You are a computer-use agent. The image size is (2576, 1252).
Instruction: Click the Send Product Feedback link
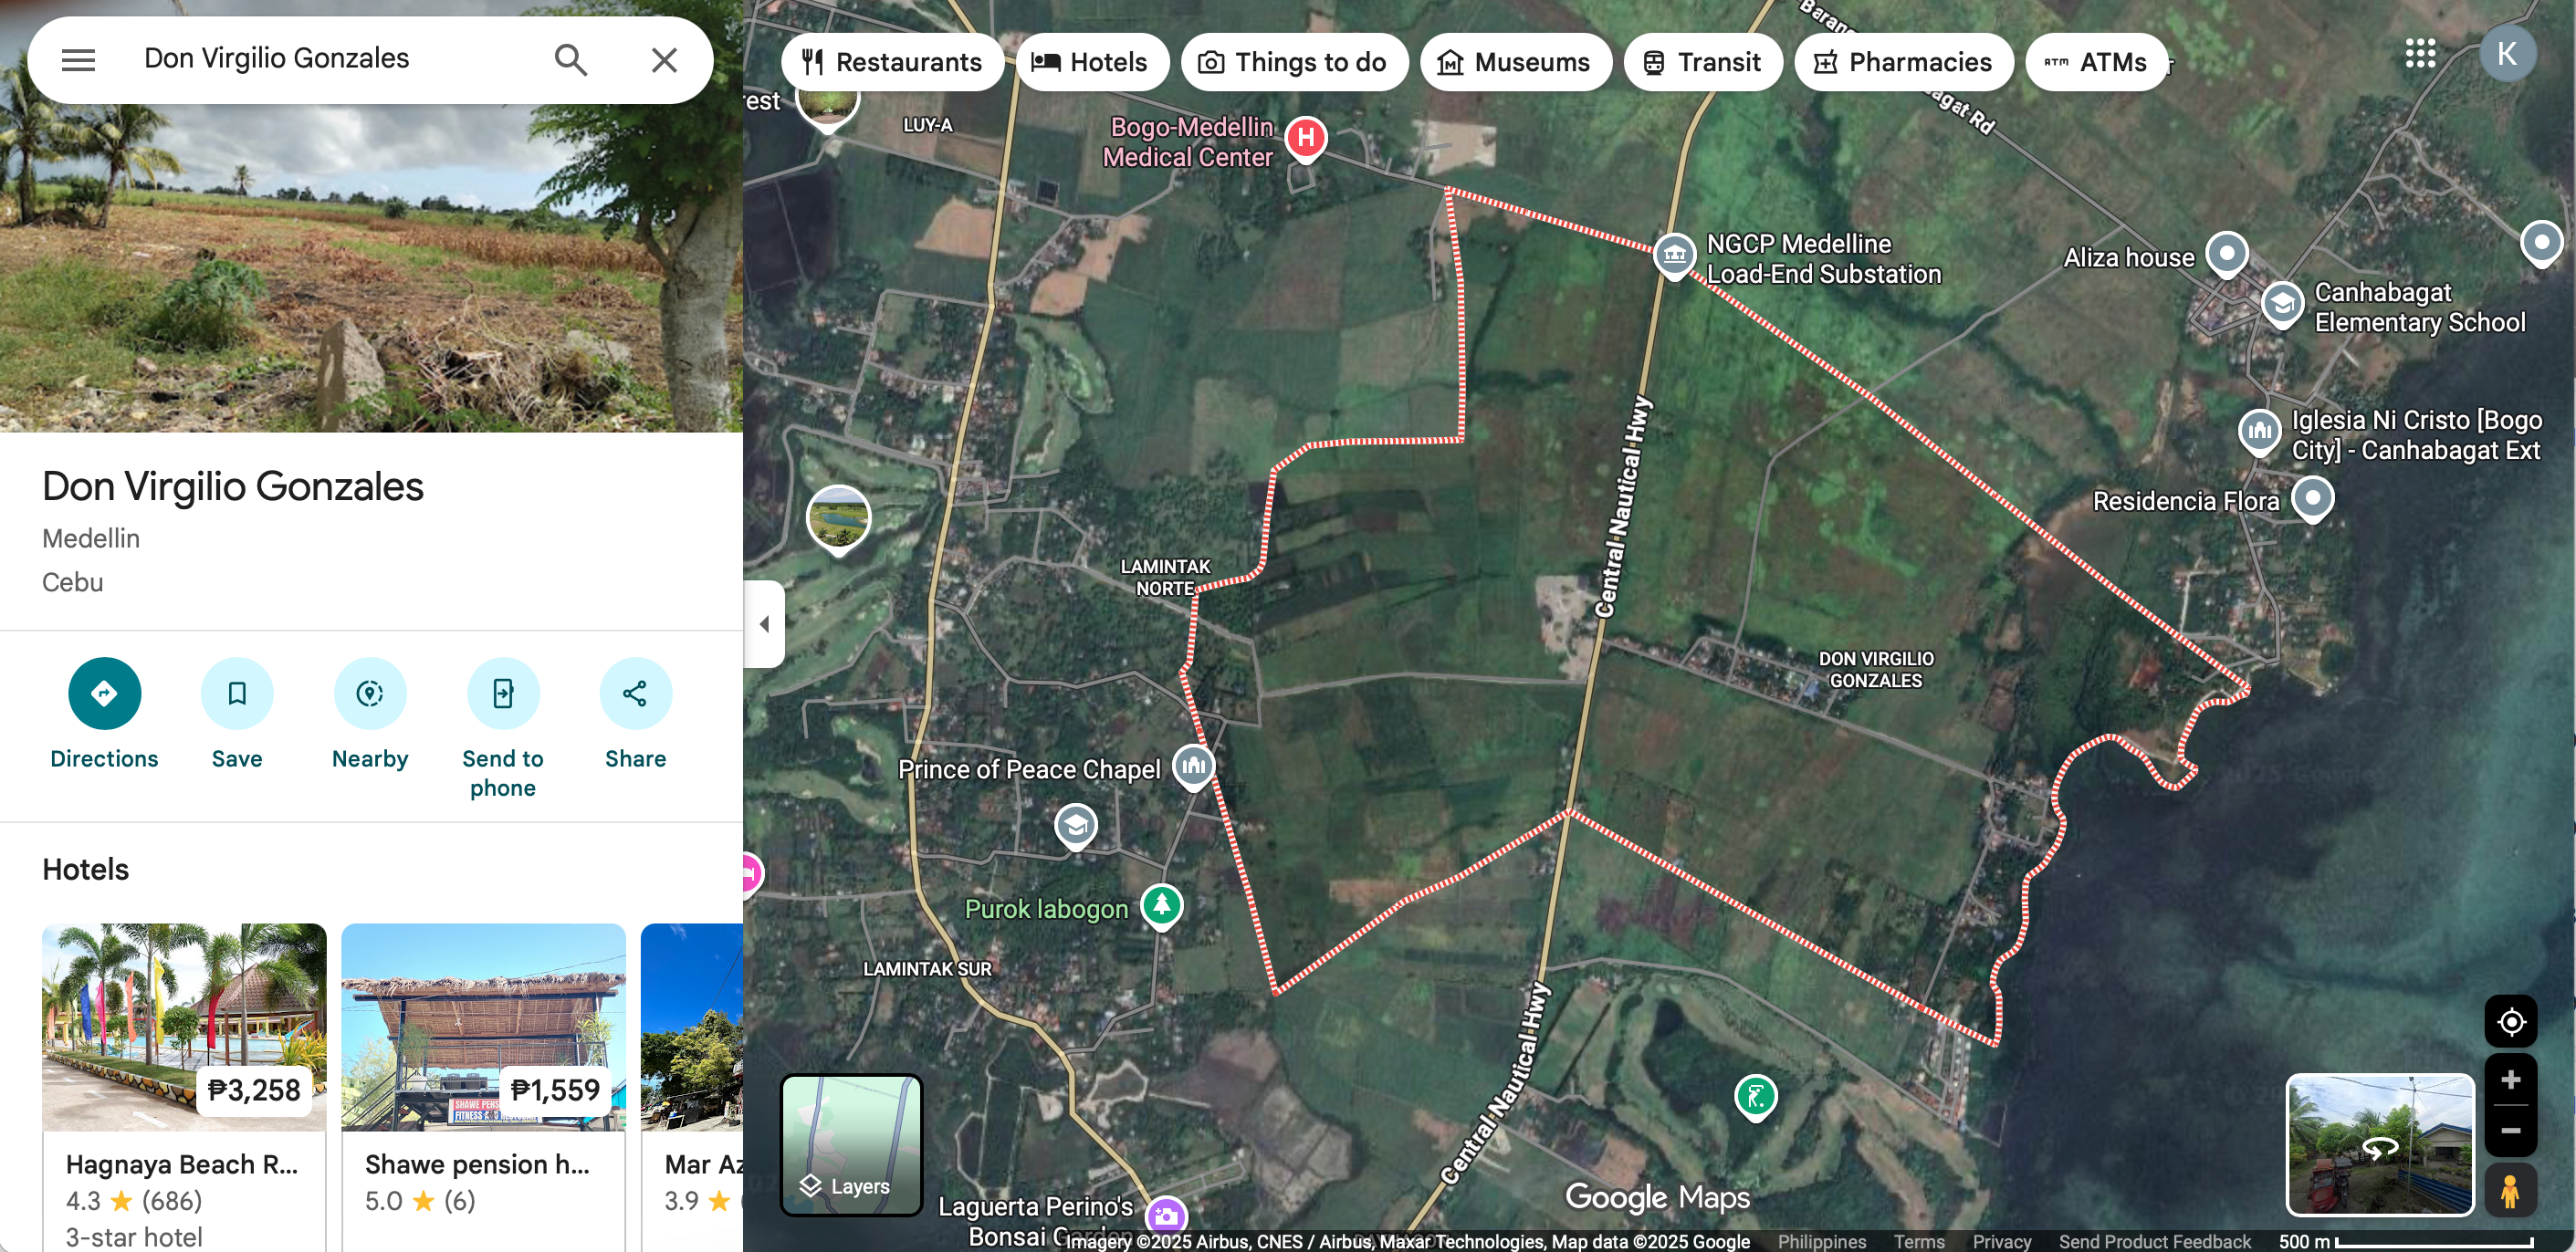[x=2155, y=1241]
